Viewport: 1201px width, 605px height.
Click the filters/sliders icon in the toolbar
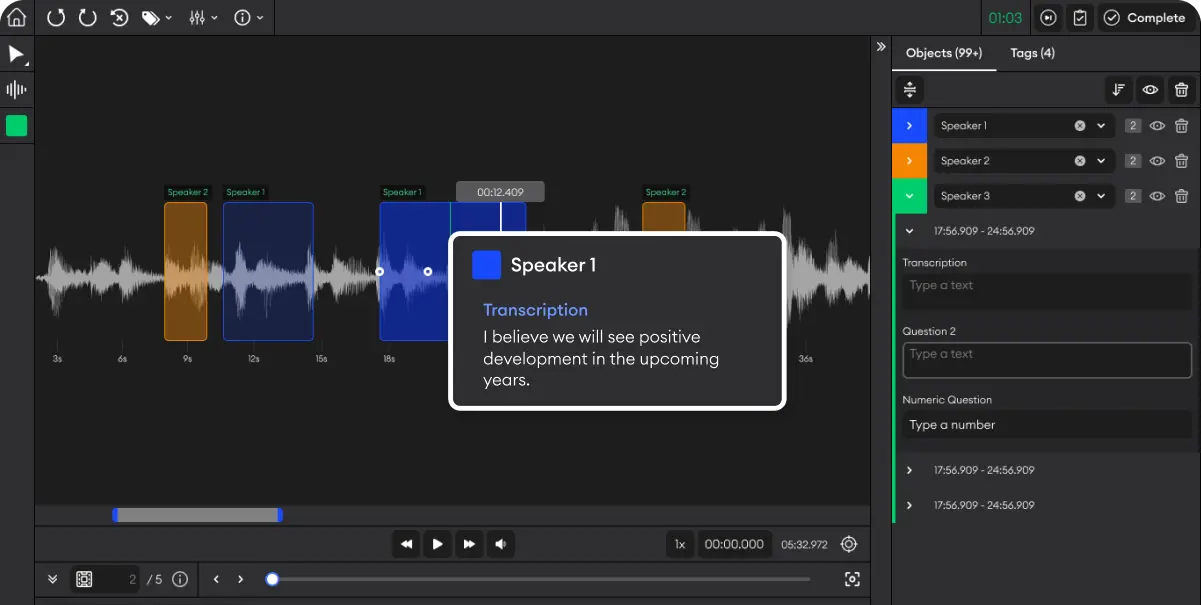click(197, 17)
